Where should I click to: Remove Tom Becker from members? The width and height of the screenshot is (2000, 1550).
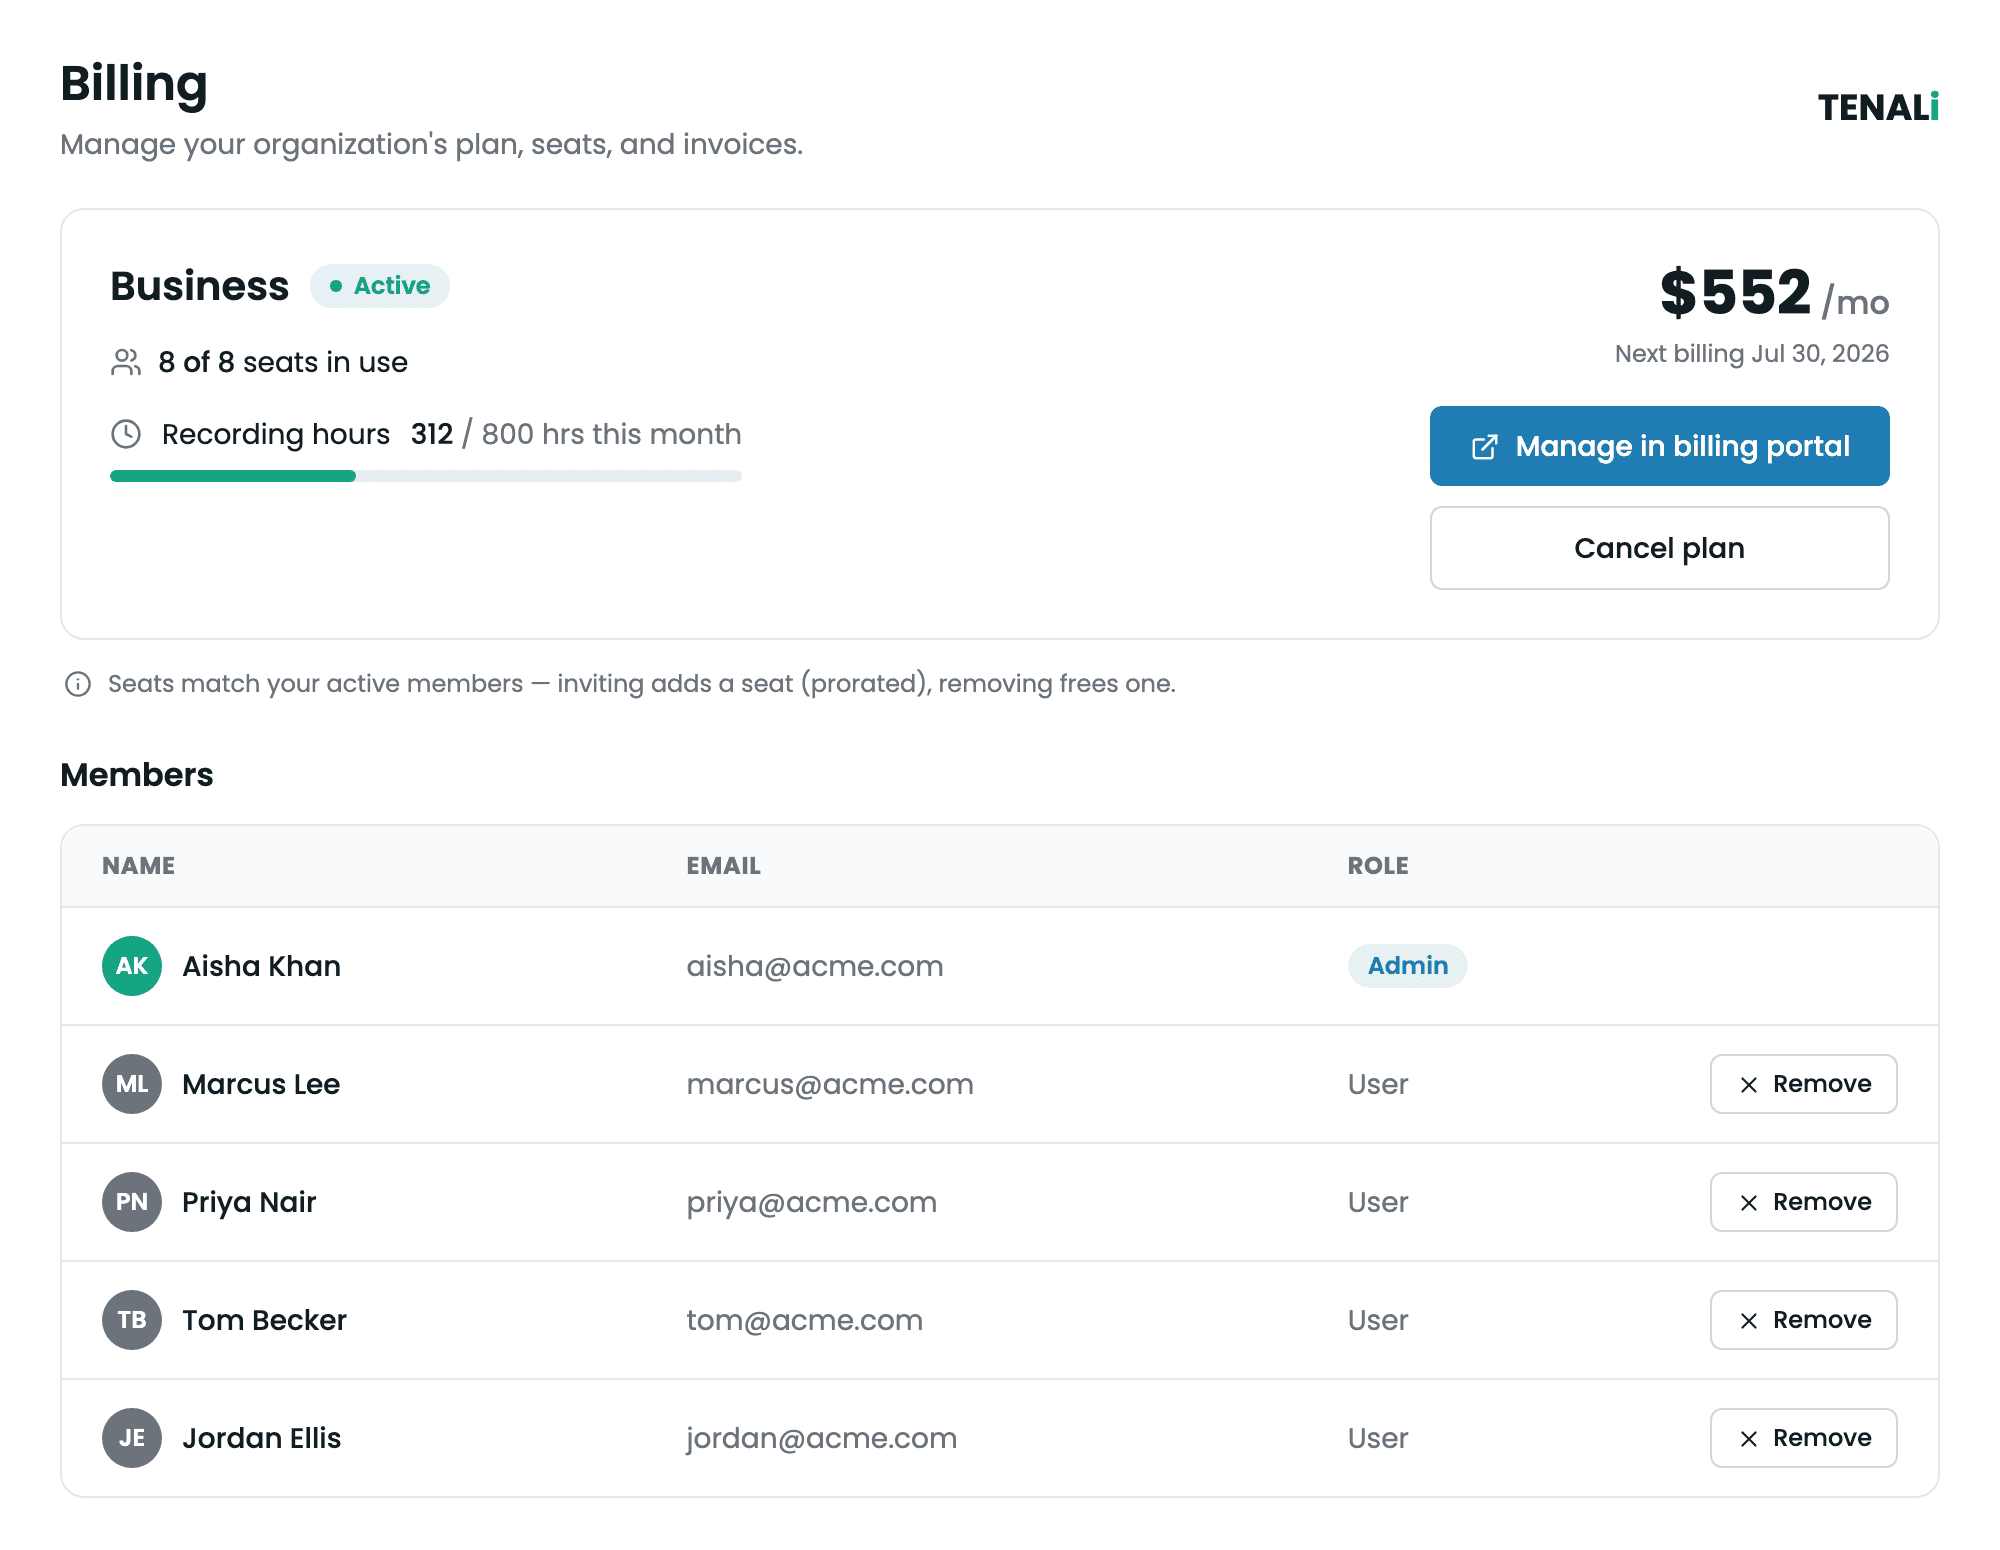tap(1803, 1320)
